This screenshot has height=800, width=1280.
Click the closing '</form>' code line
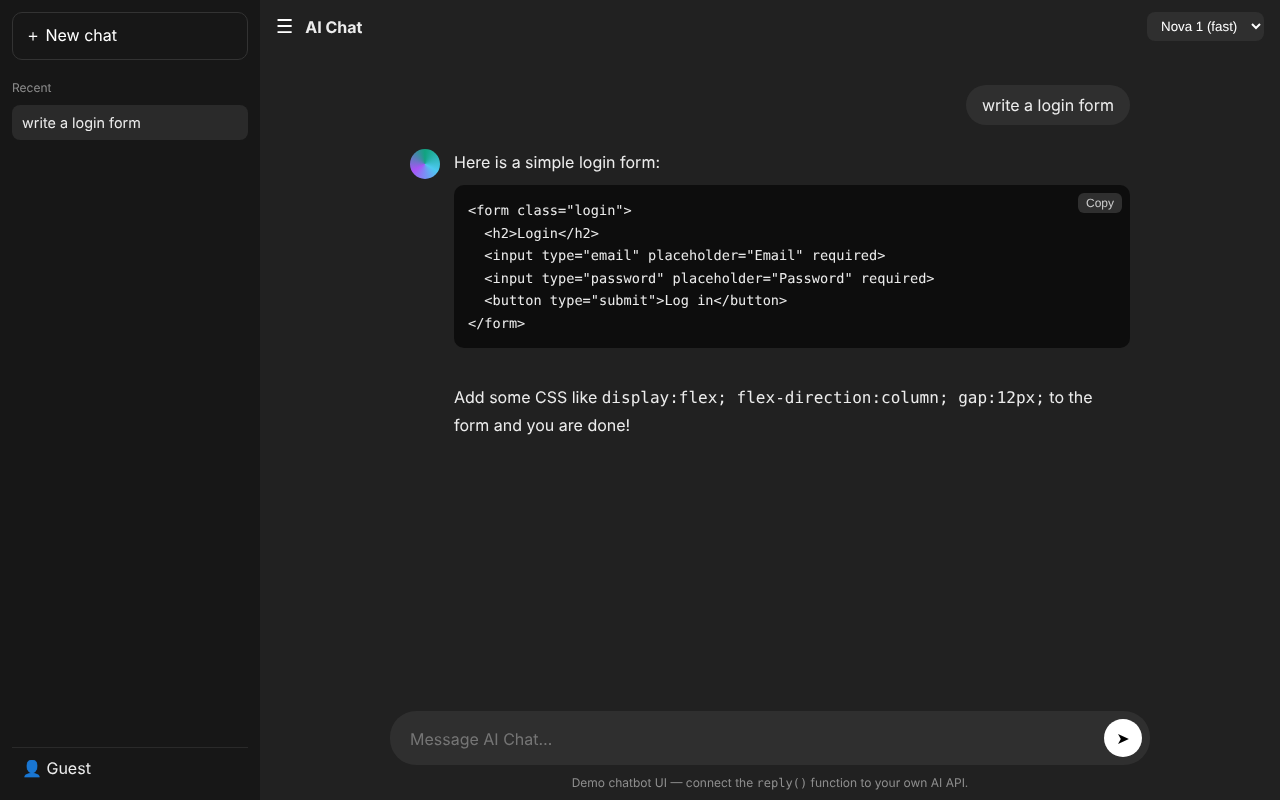tap(496, 323)
